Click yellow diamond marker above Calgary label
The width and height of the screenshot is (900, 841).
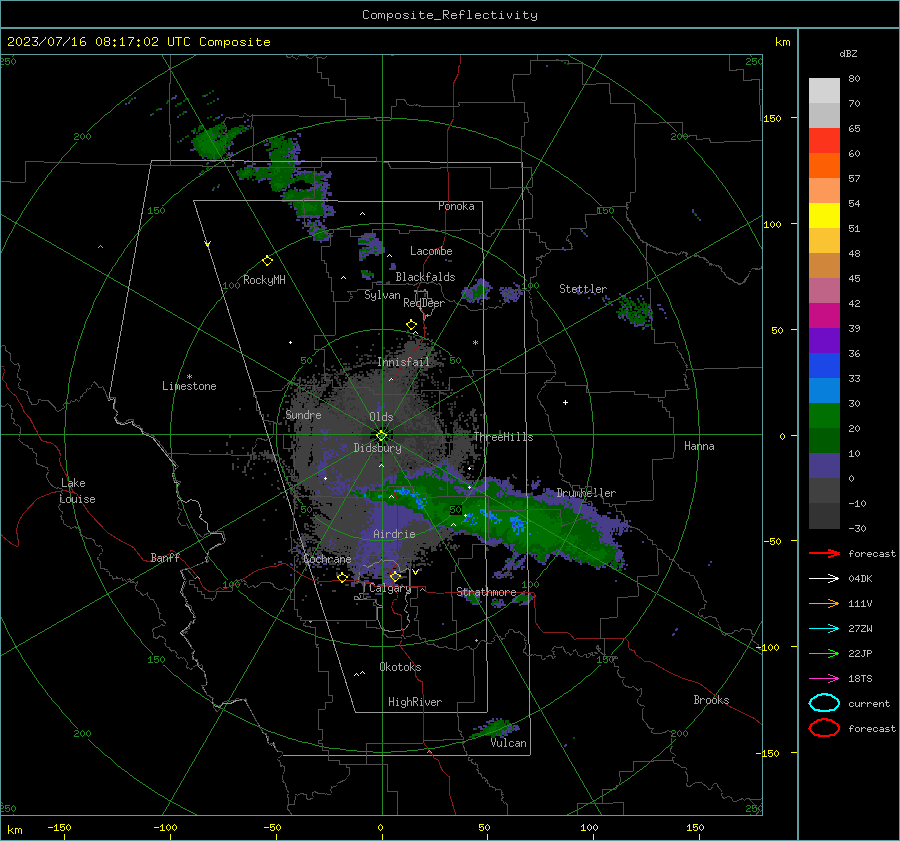click(x=395, y=576)
